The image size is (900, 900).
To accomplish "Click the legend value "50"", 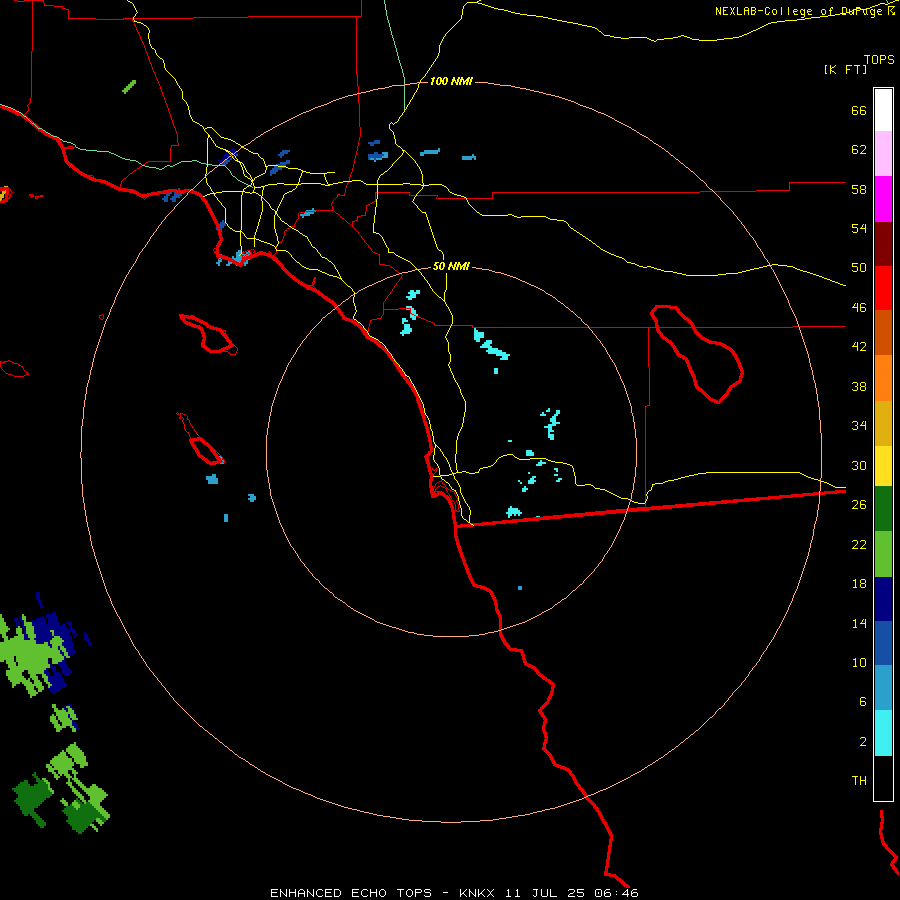I will [x=859, y=267].
